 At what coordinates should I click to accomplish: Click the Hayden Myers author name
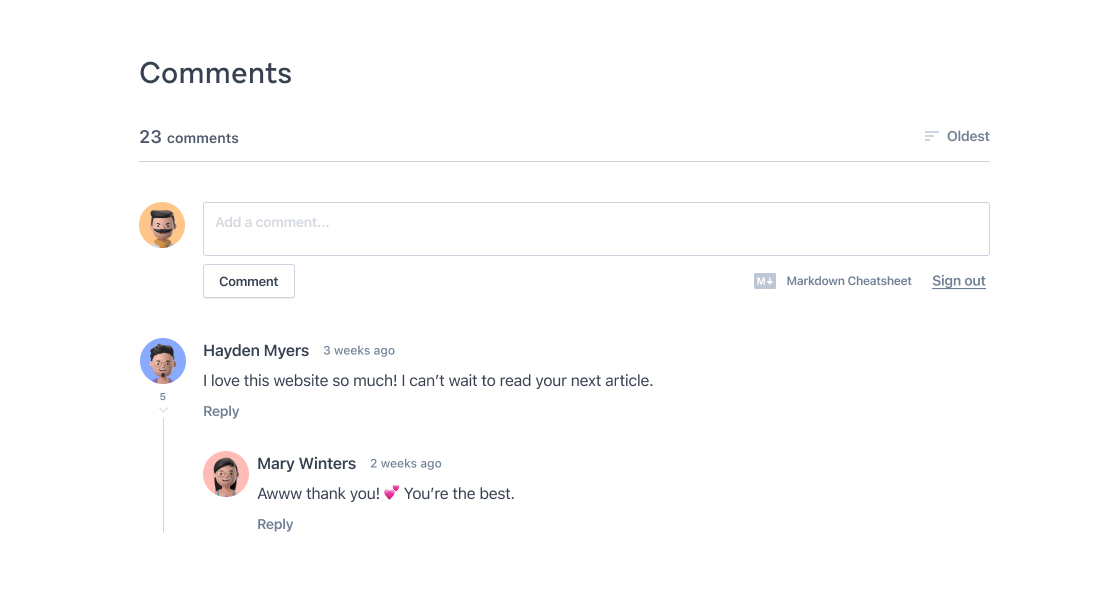tap(256, 350)
